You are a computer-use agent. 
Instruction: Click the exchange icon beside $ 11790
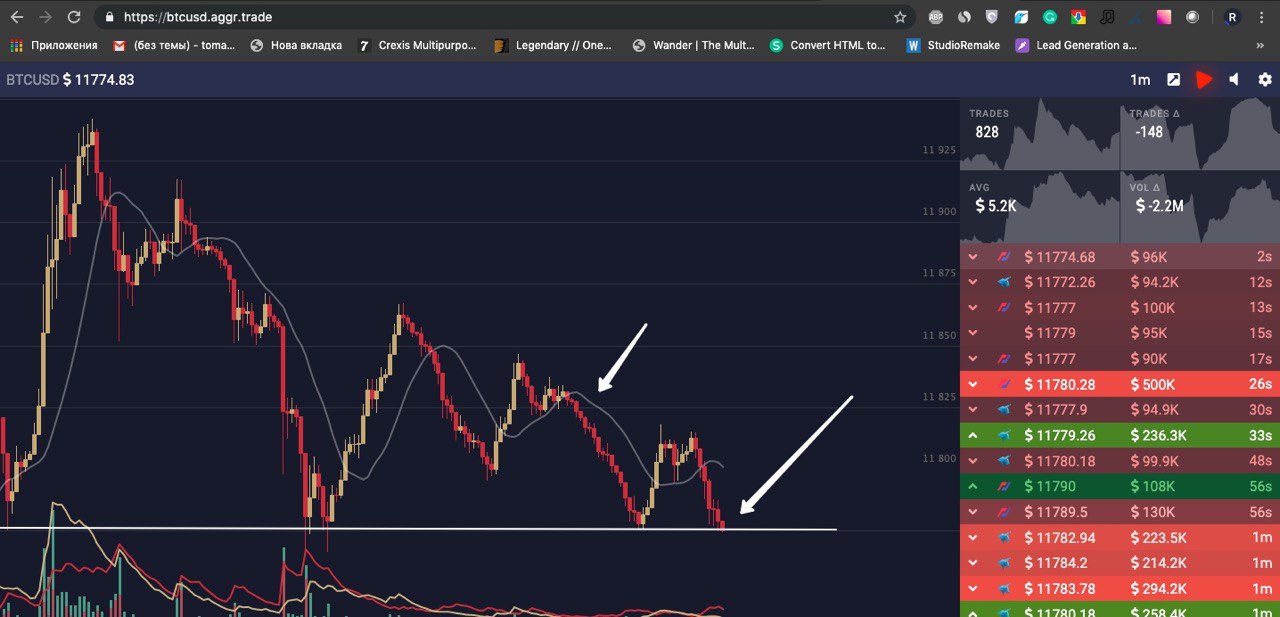pyautogui.click(x=1005, y=486)
